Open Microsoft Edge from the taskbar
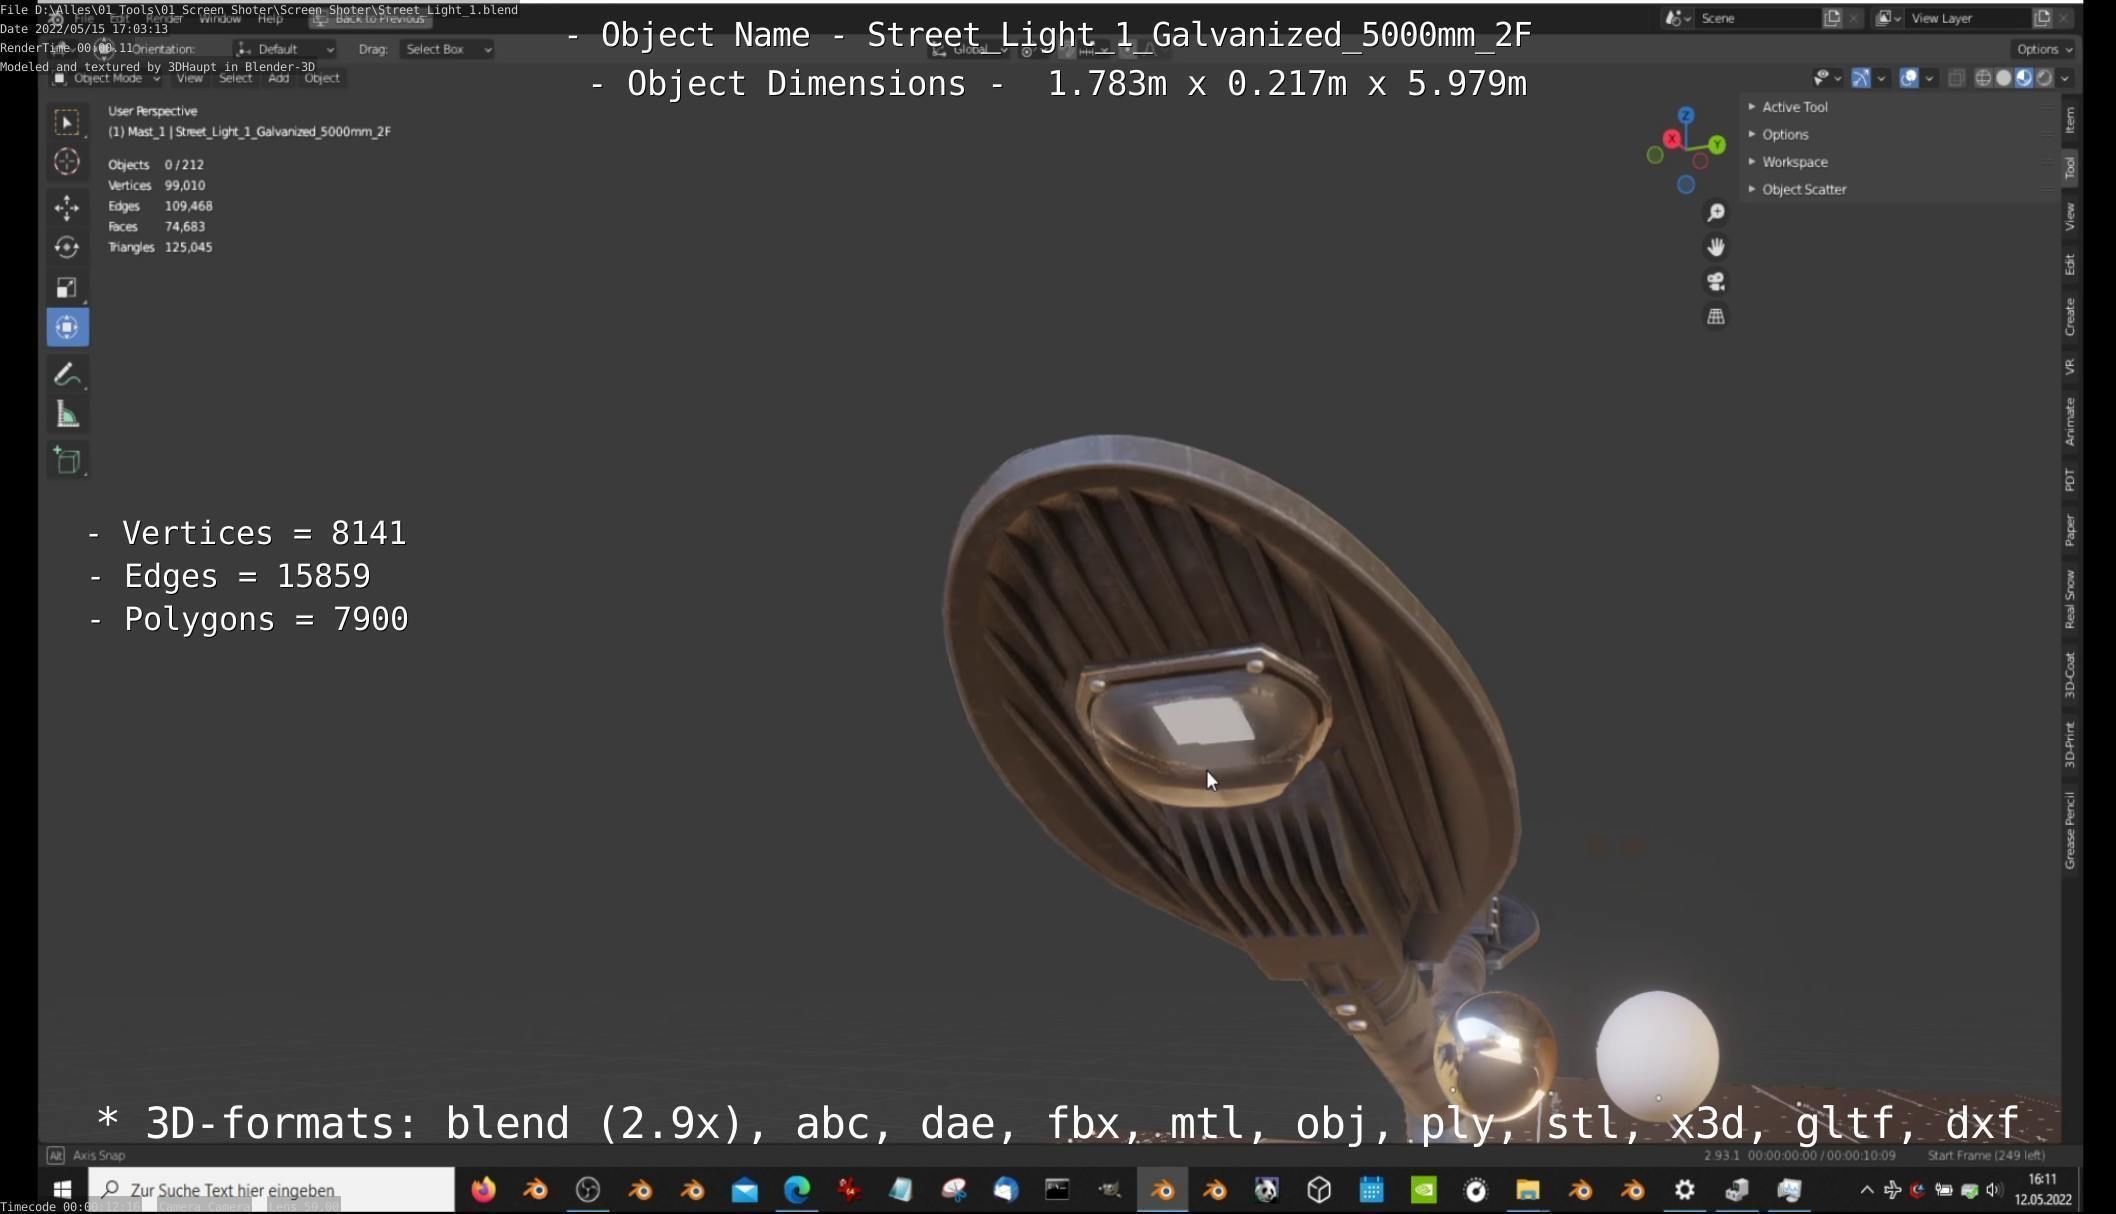Screen dimensions: 2116x1214 point(796,1190)
